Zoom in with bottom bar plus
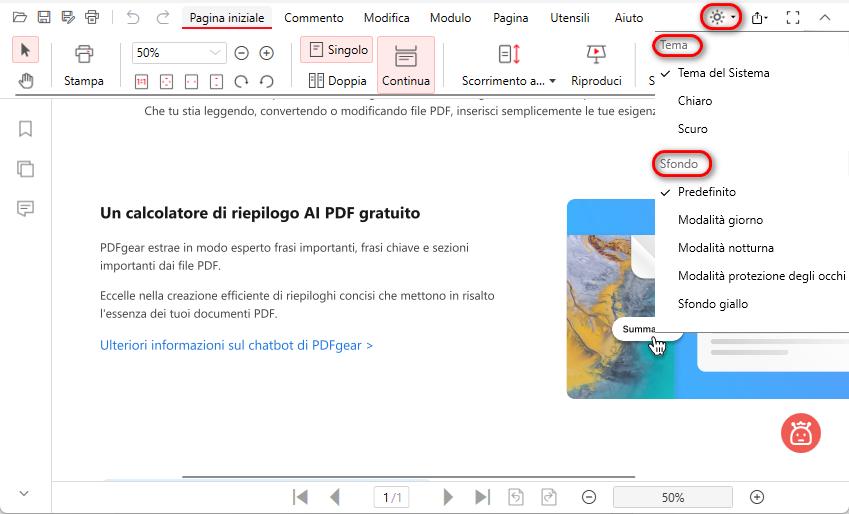The width and height of the screenshot is (849, 514). [x=757, y=497]
